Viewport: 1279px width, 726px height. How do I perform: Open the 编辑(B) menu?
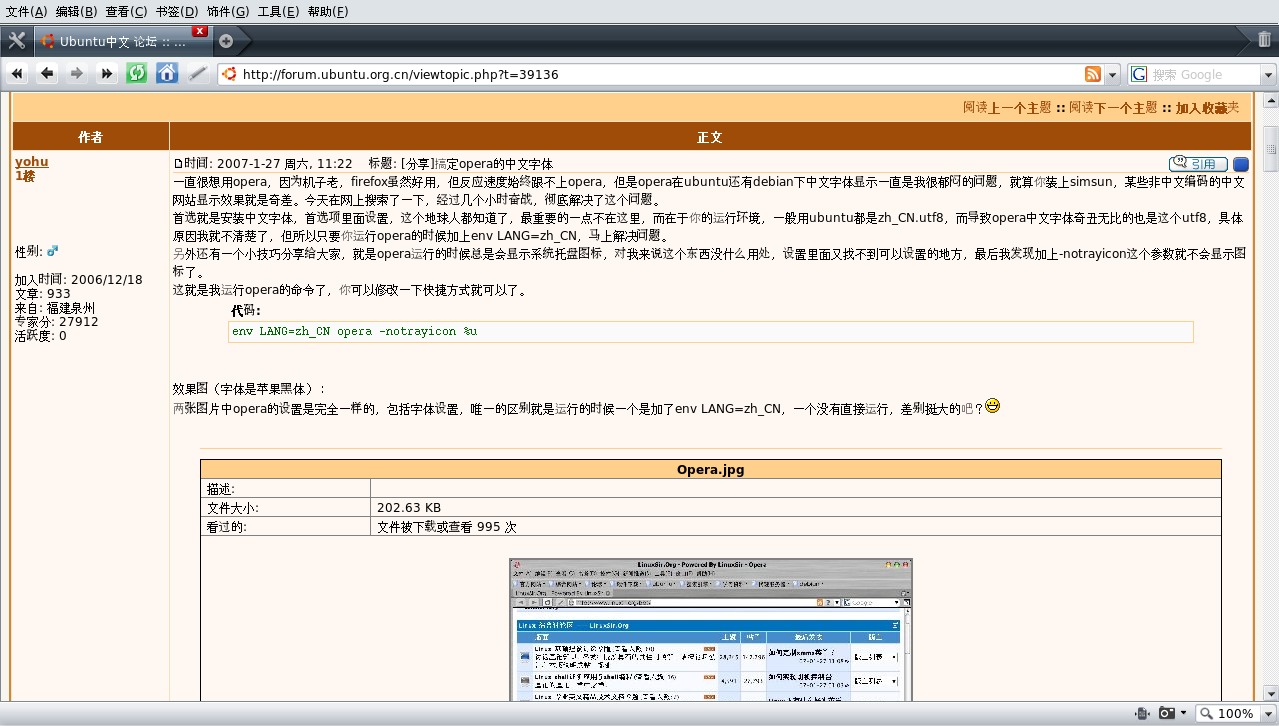[x=76, y=11]
